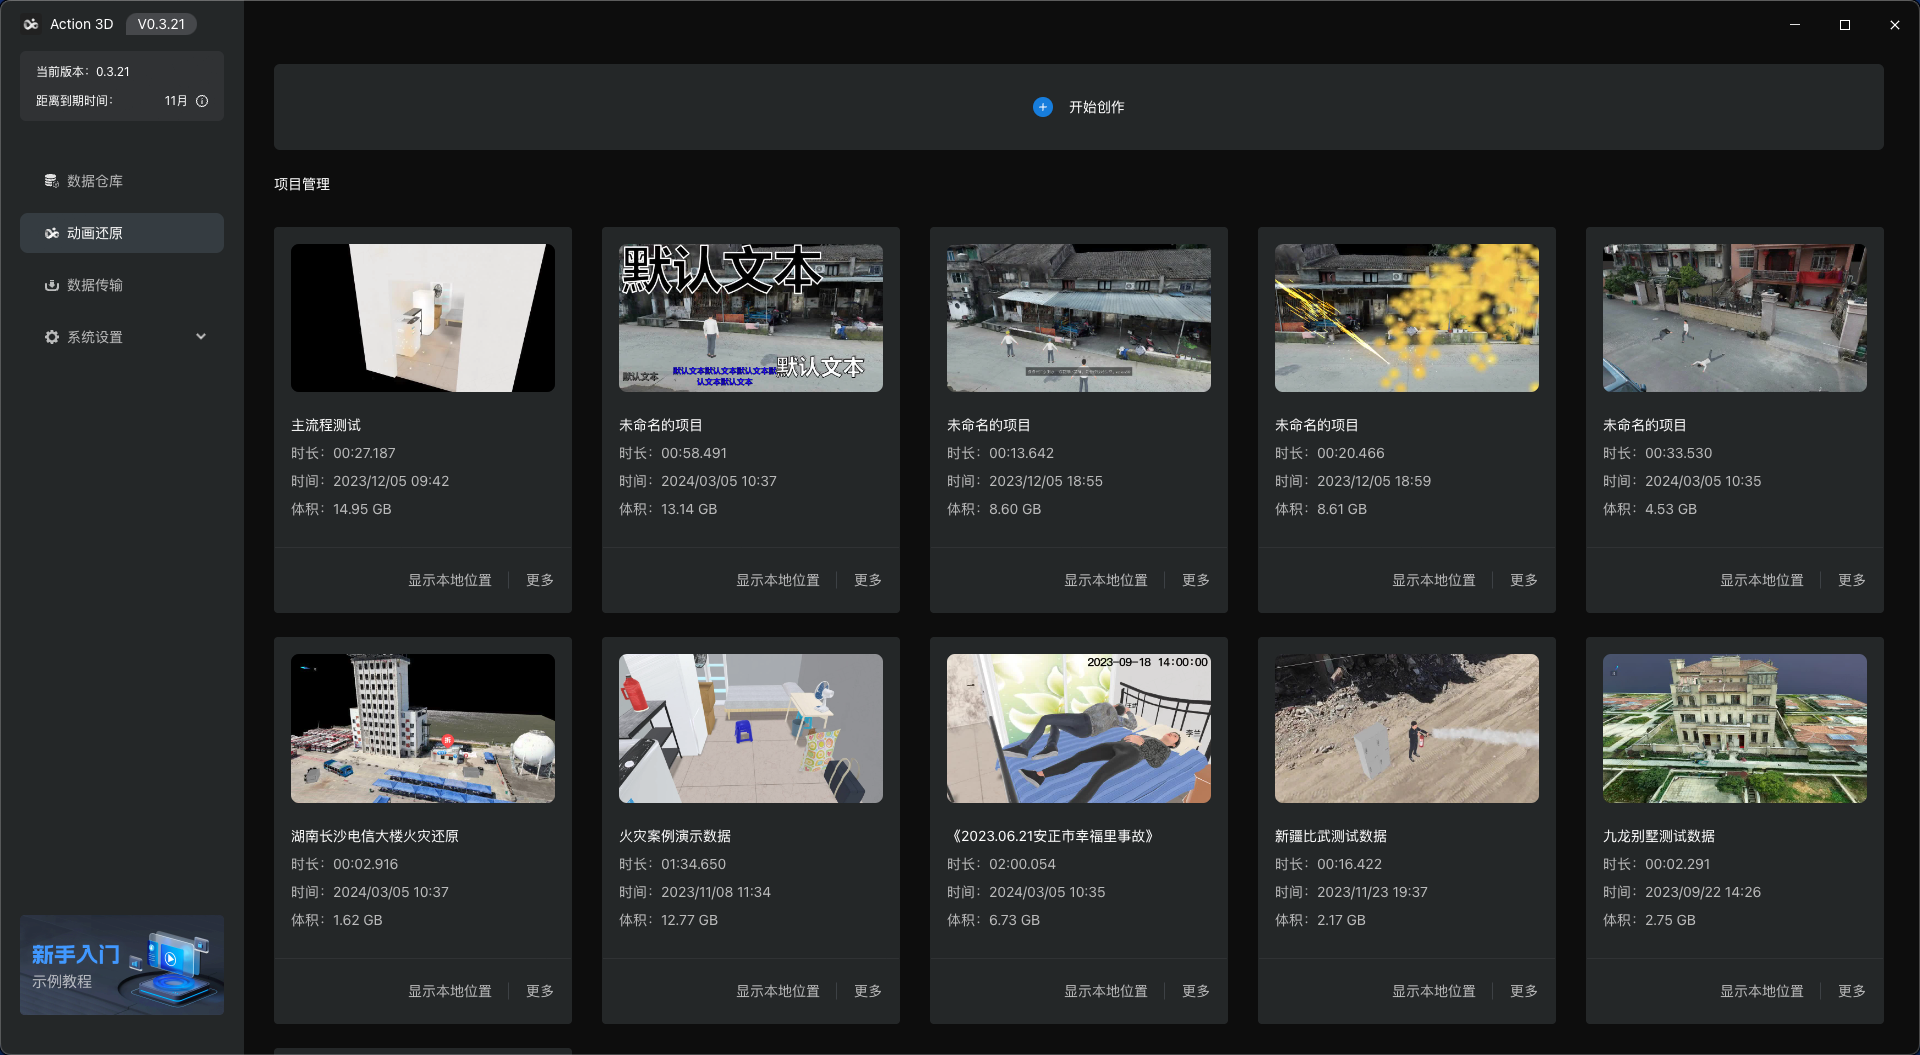The image size is (1920, 1055).
Task: Click the 数据仓库 database icon
Action: (x=51, y=181)
